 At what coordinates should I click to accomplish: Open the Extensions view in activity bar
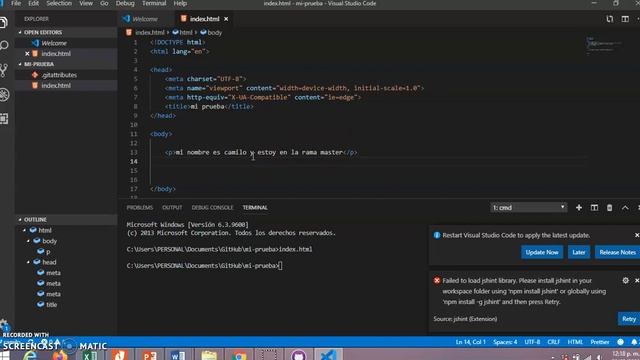(x=4, y=119)
